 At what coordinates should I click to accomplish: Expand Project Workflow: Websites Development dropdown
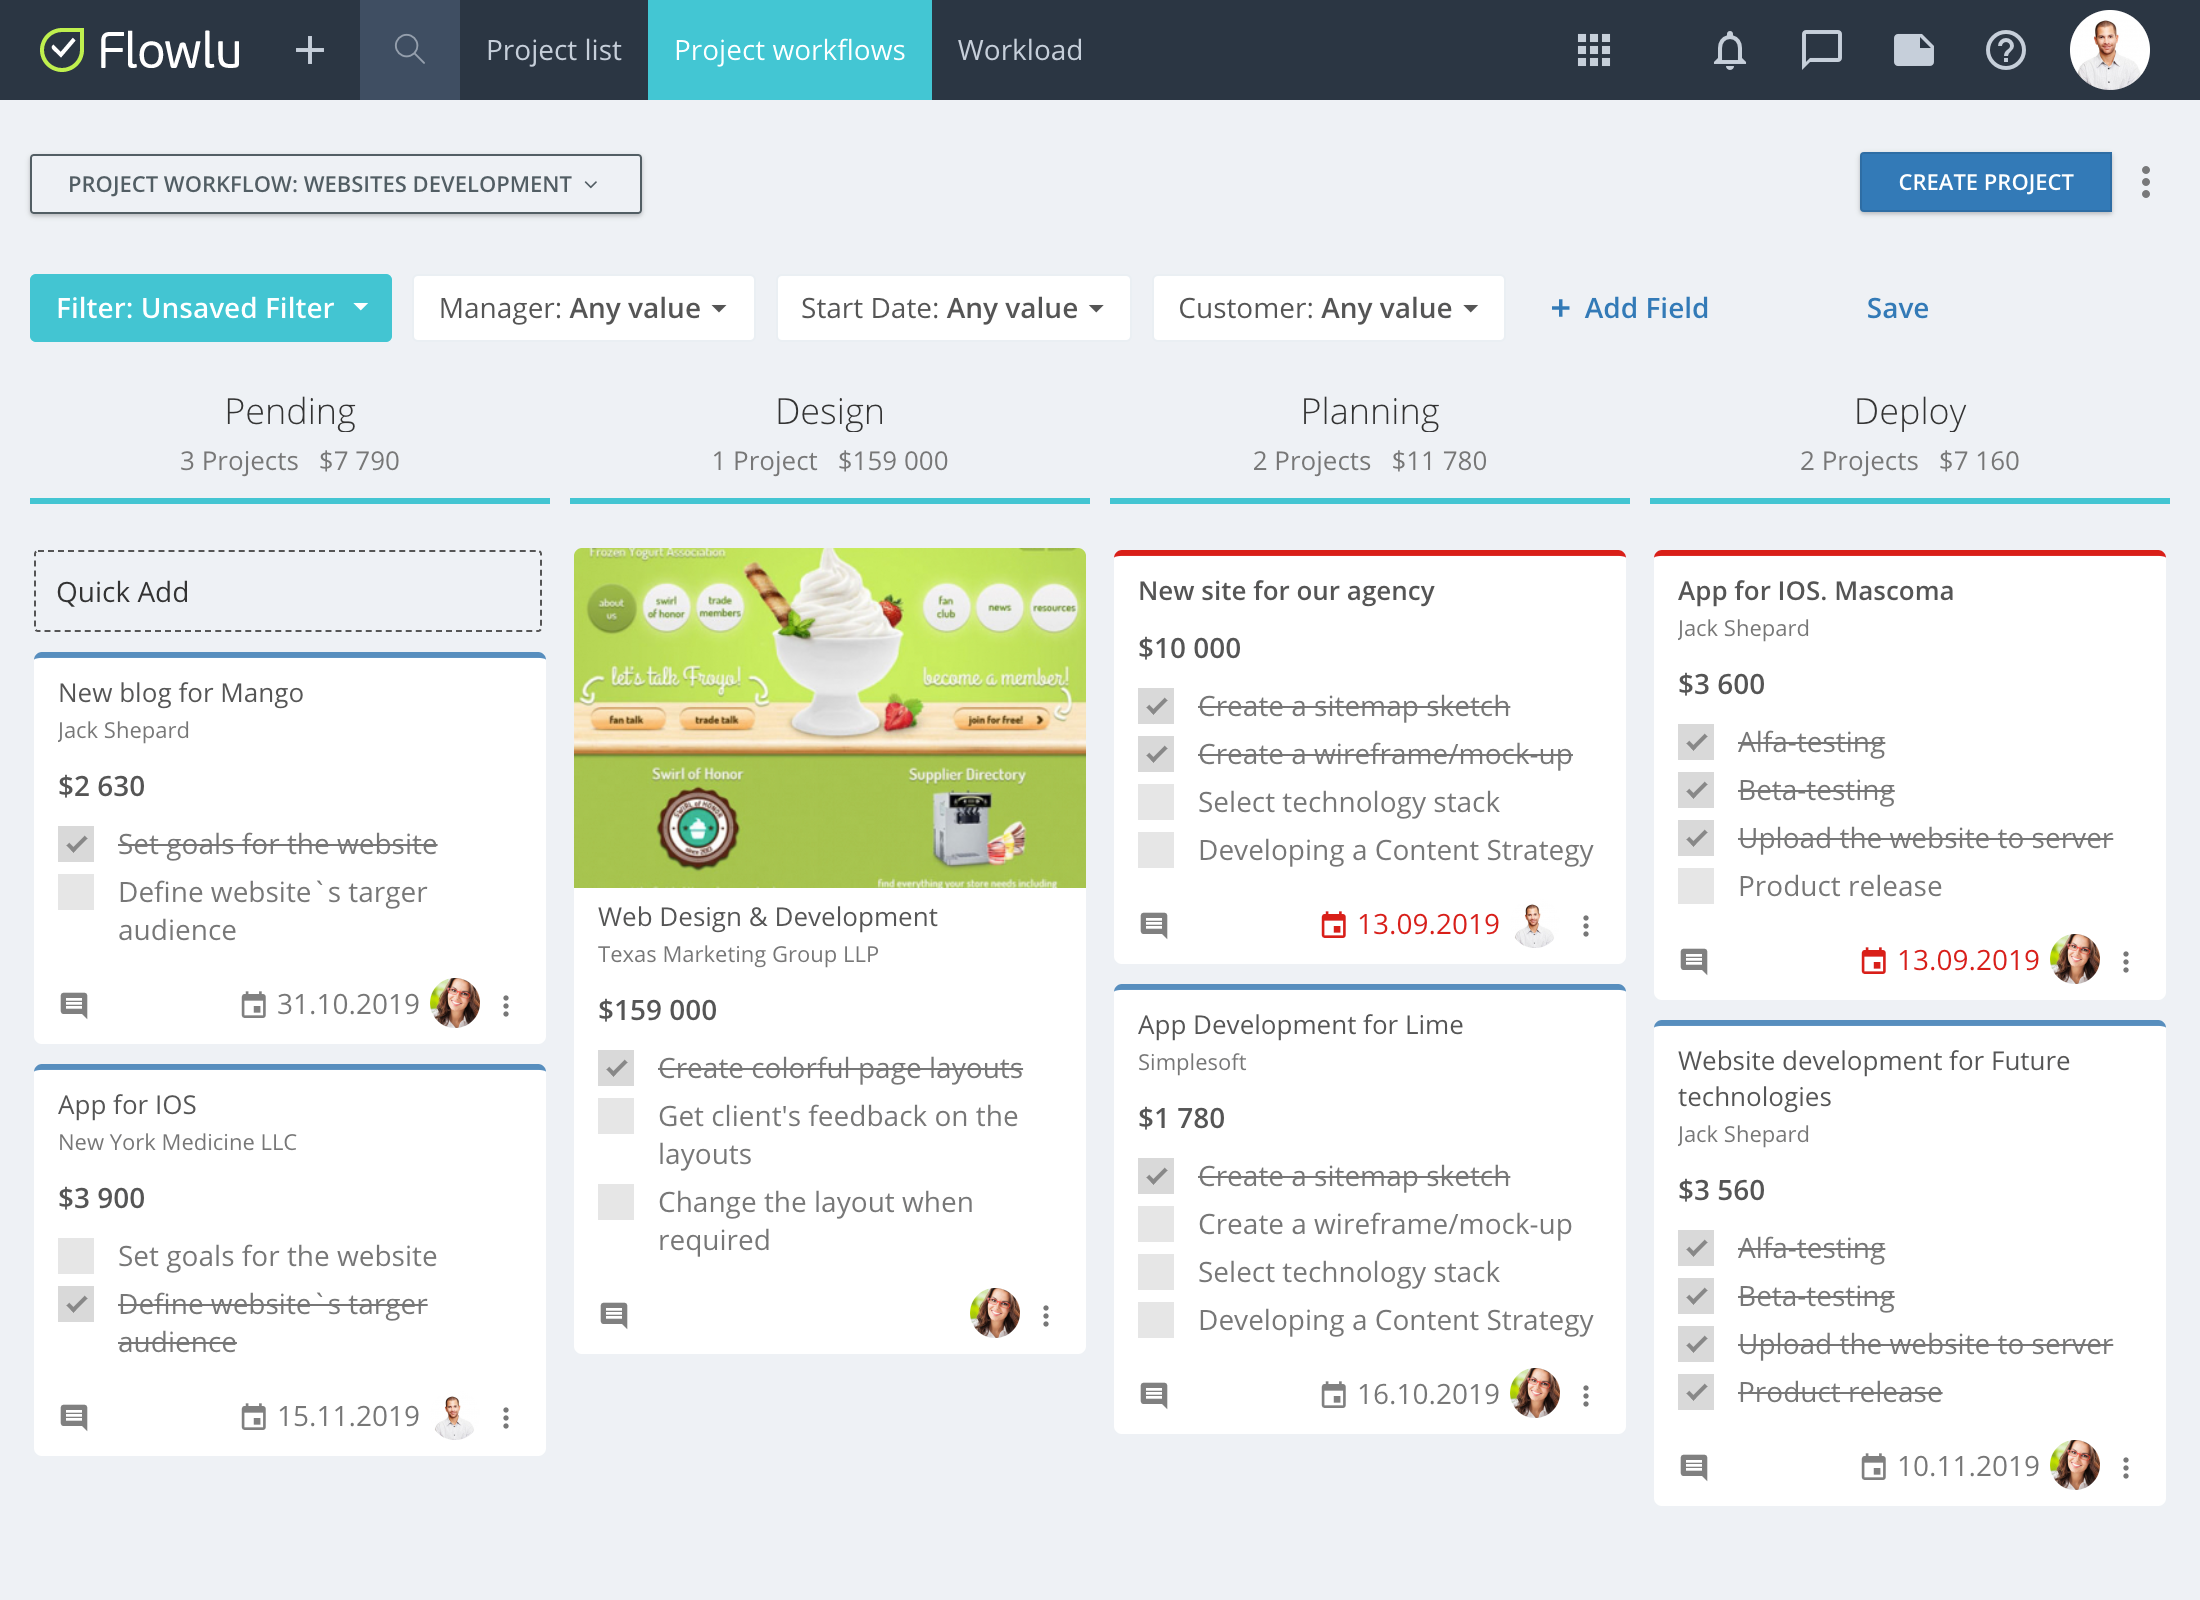(x=335, y=184)
